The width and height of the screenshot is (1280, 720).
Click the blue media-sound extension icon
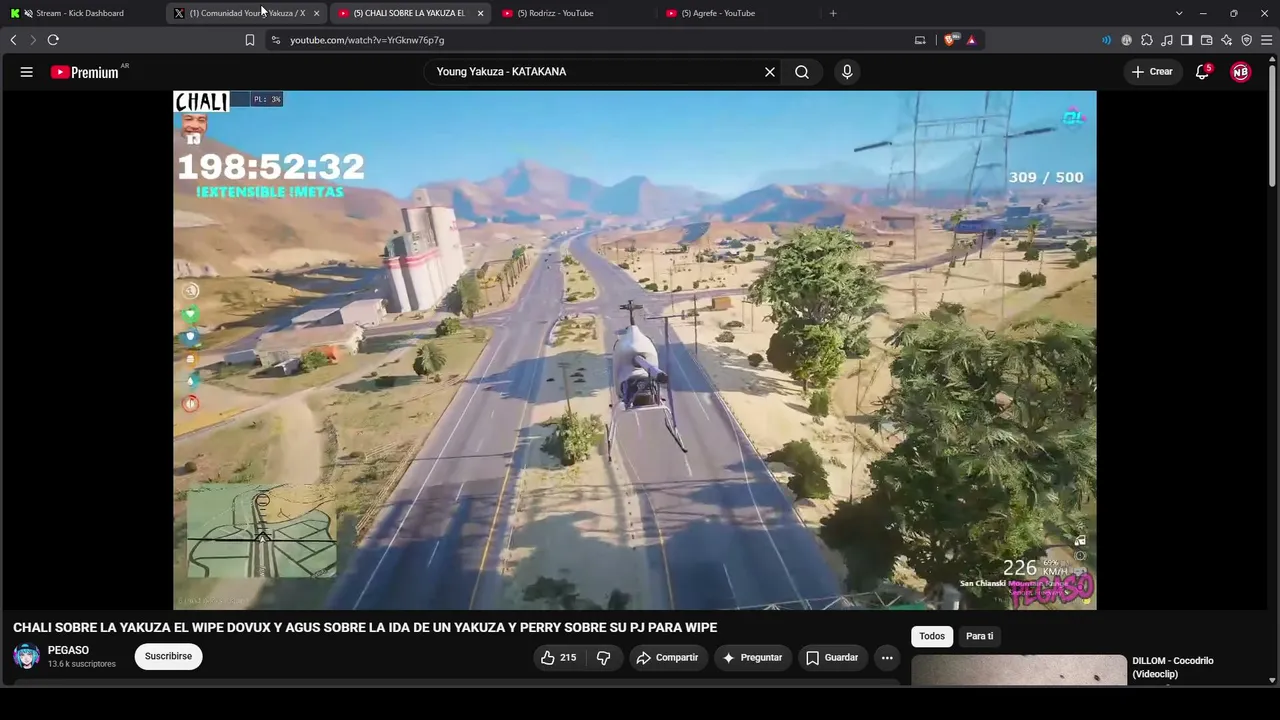coord(1106,40)
